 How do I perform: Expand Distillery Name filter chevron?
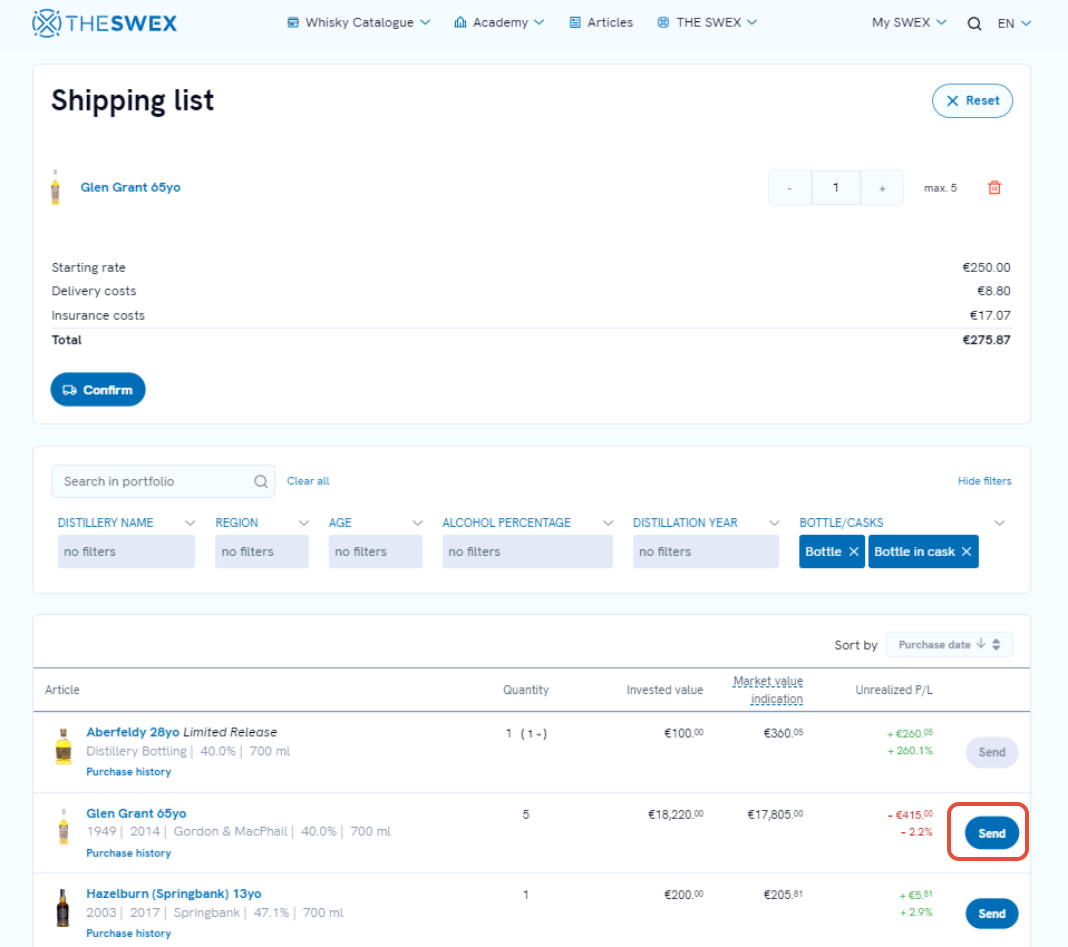[x=190, y=523]
